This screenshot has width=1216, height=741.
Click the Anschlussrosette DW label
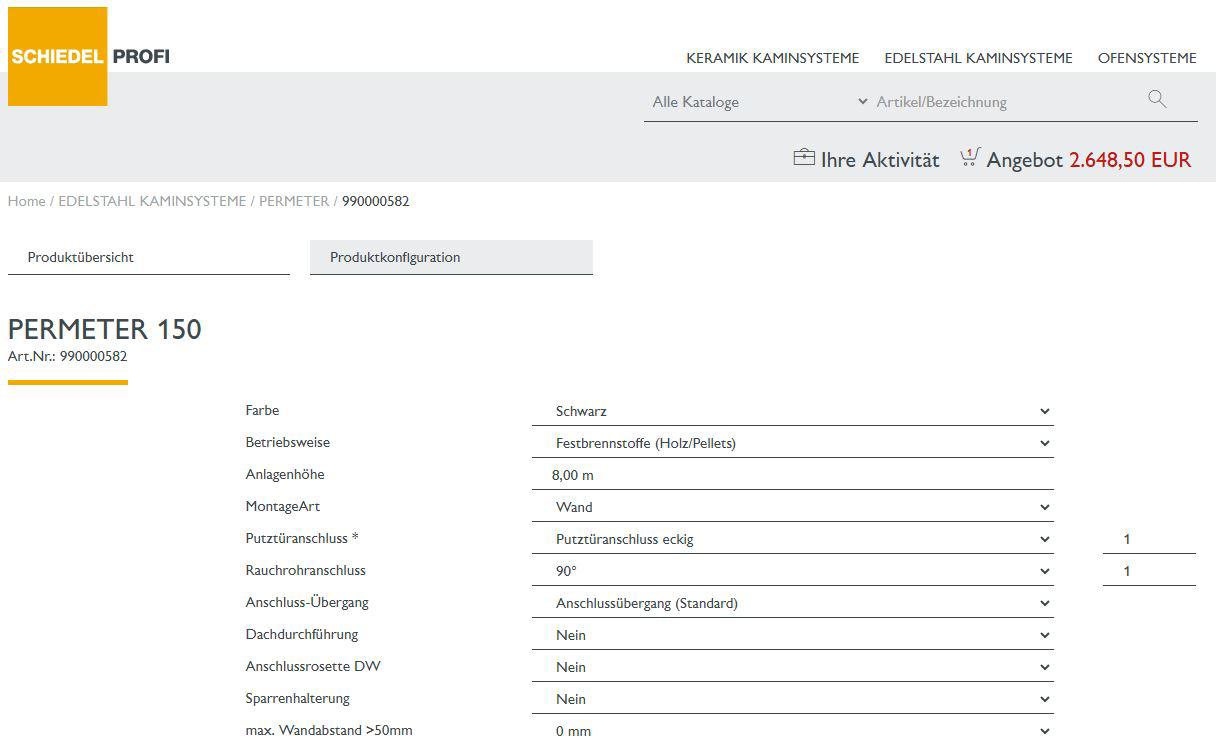pyautogui.click(x=313, y=666)
